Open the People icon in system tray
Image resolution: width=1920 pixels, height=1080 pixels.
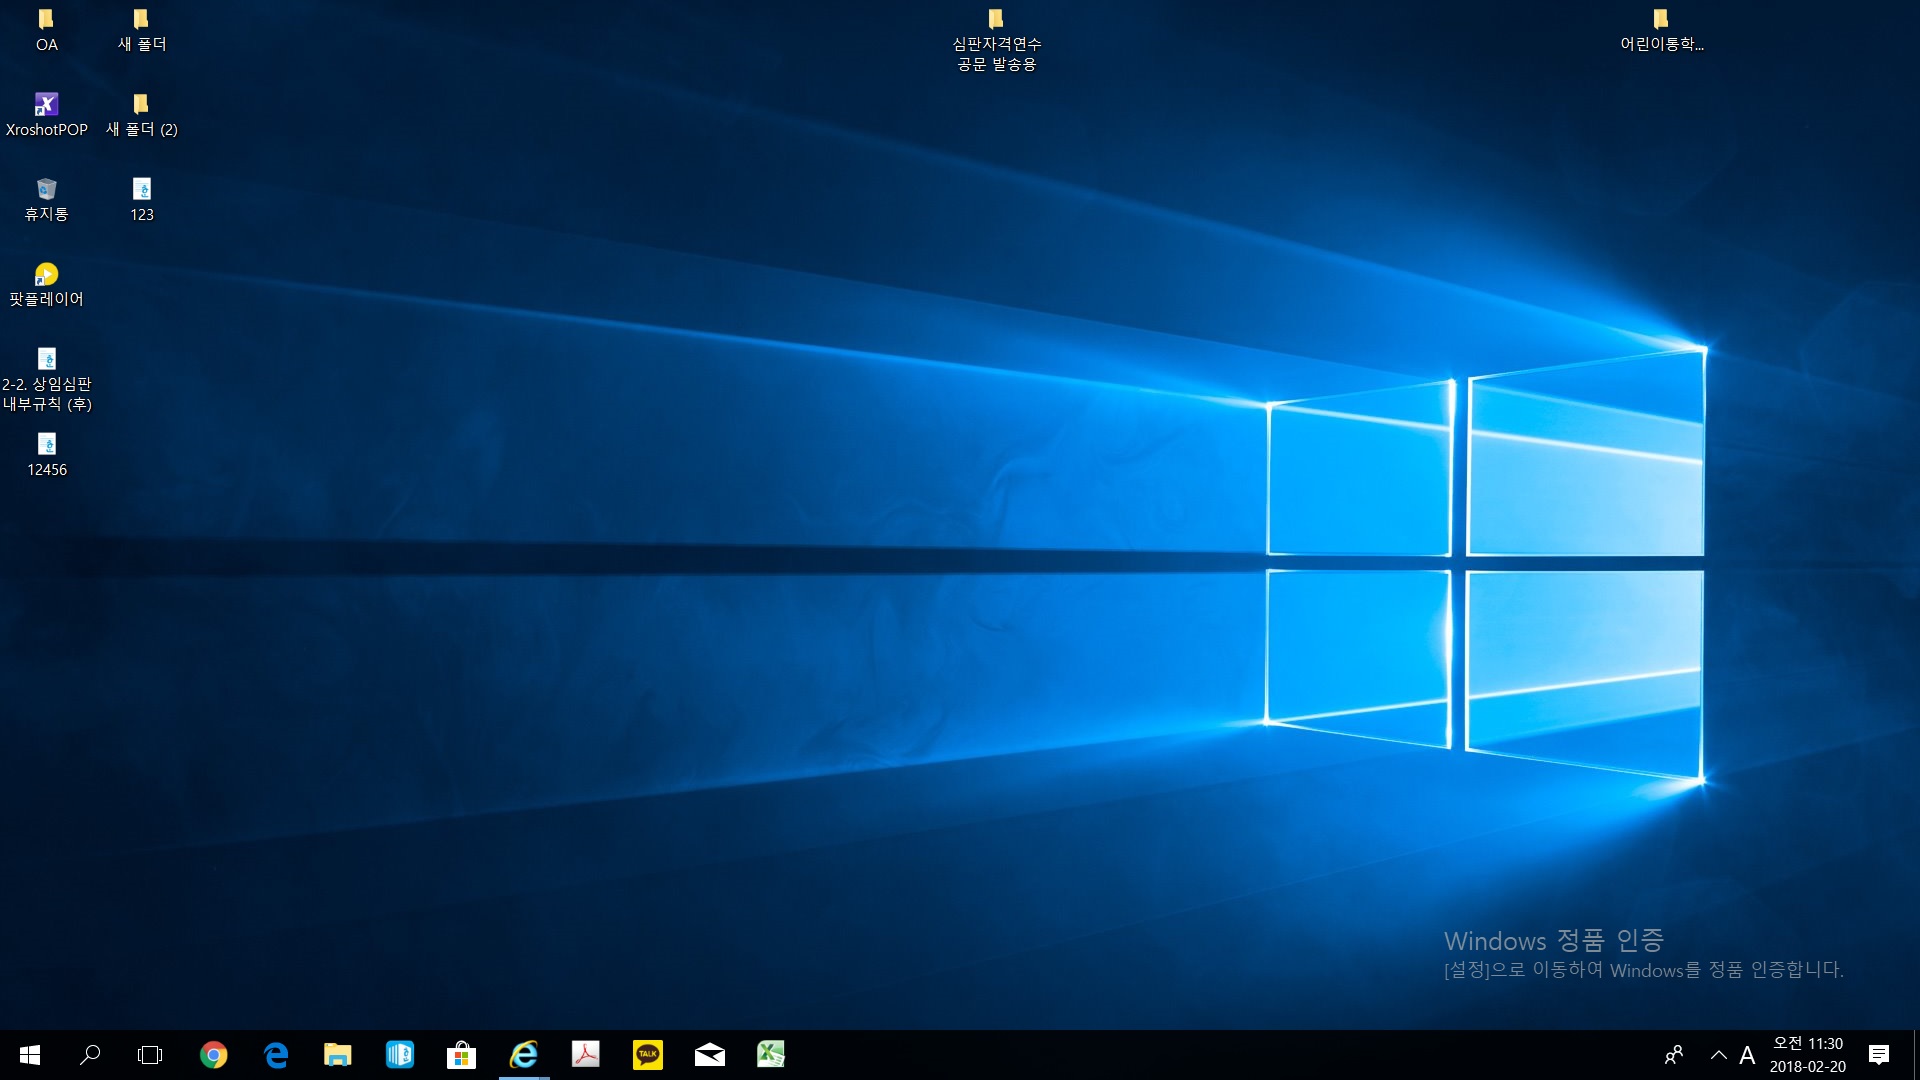[x=1673, y=1055]
